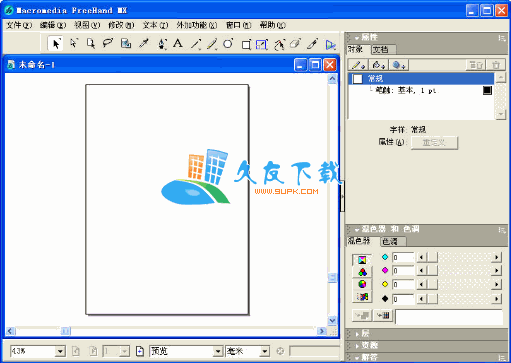Select the Text tool letter A
The width and height of the screenshot is (511, 363).
(x=178, y=44)
